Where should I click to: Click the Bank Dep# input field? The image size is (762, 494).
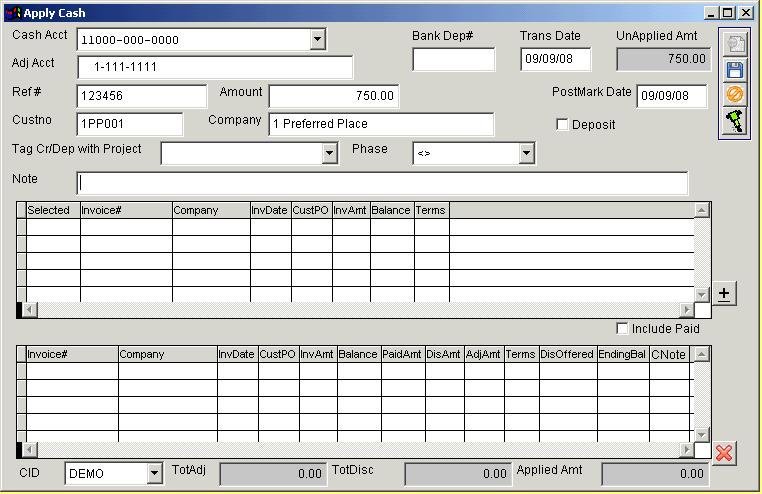point(453,60)
